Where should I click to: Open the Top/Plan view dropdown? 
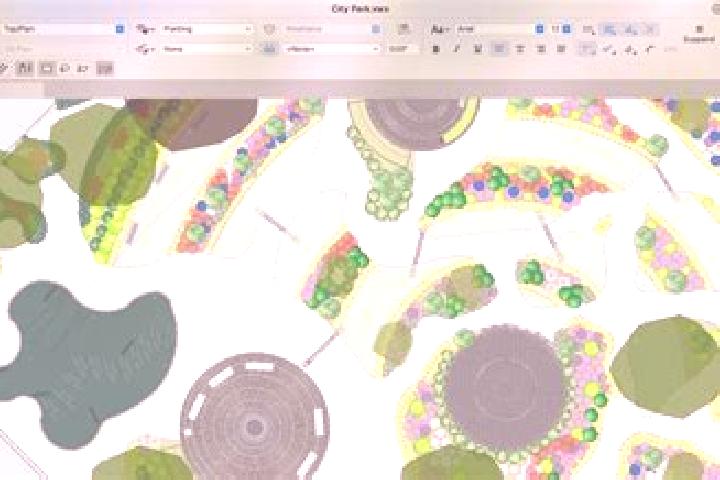point(63,29)
